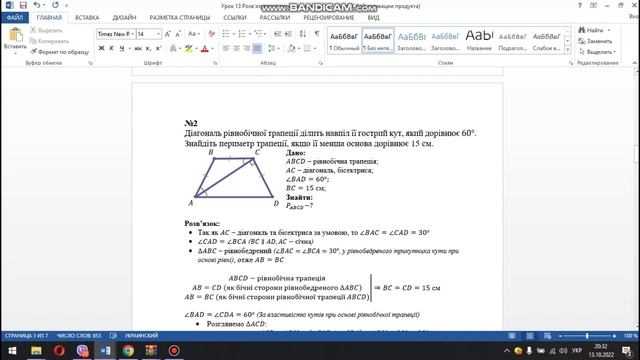The width and height of the screenshot is (640, 360).
Task: Redo the action in quick access toolbar
Action: tap(55, 5)
